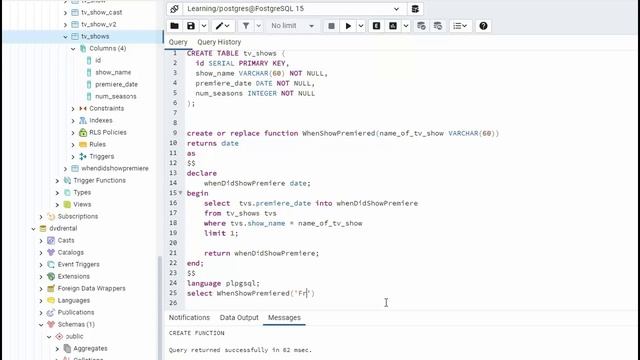This screenshot has height=360, width=640.
Task: Select Foreign Data Wrappers item
Action: click(91, 289)
